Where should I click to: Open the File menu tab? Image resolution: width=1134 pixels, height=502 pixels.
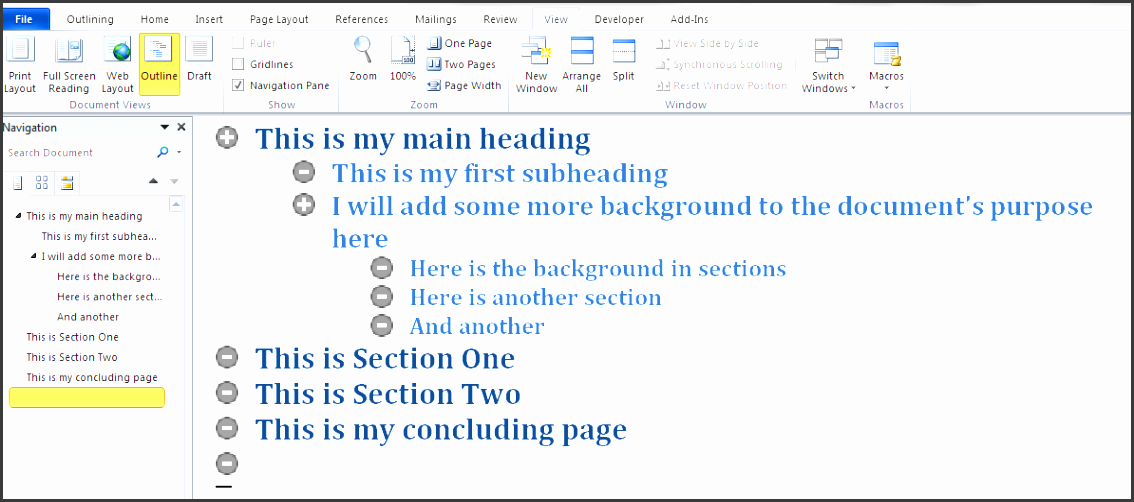pyautogui.click(x=25, y=19)
